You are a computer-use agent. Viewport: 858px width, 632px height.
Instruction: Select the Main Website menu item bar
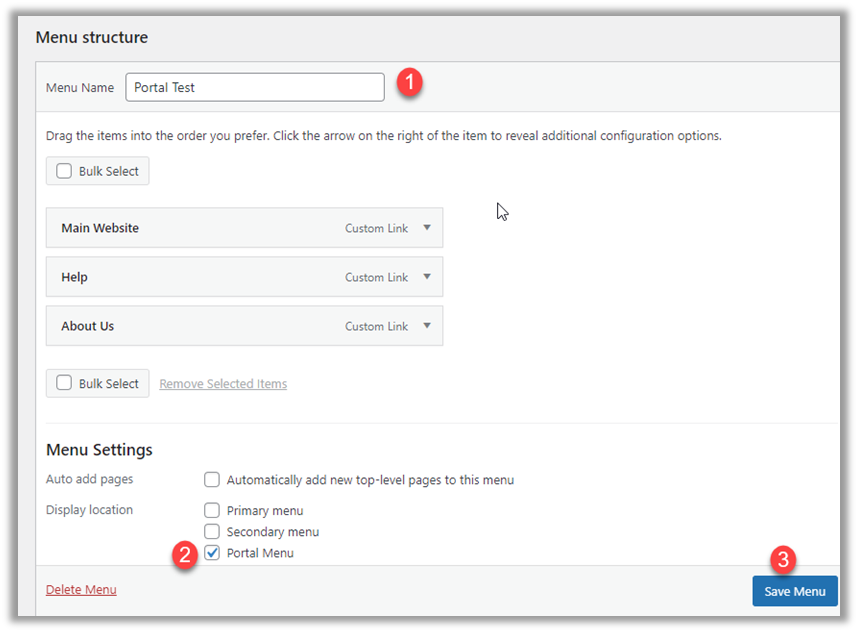click(200, 228)
